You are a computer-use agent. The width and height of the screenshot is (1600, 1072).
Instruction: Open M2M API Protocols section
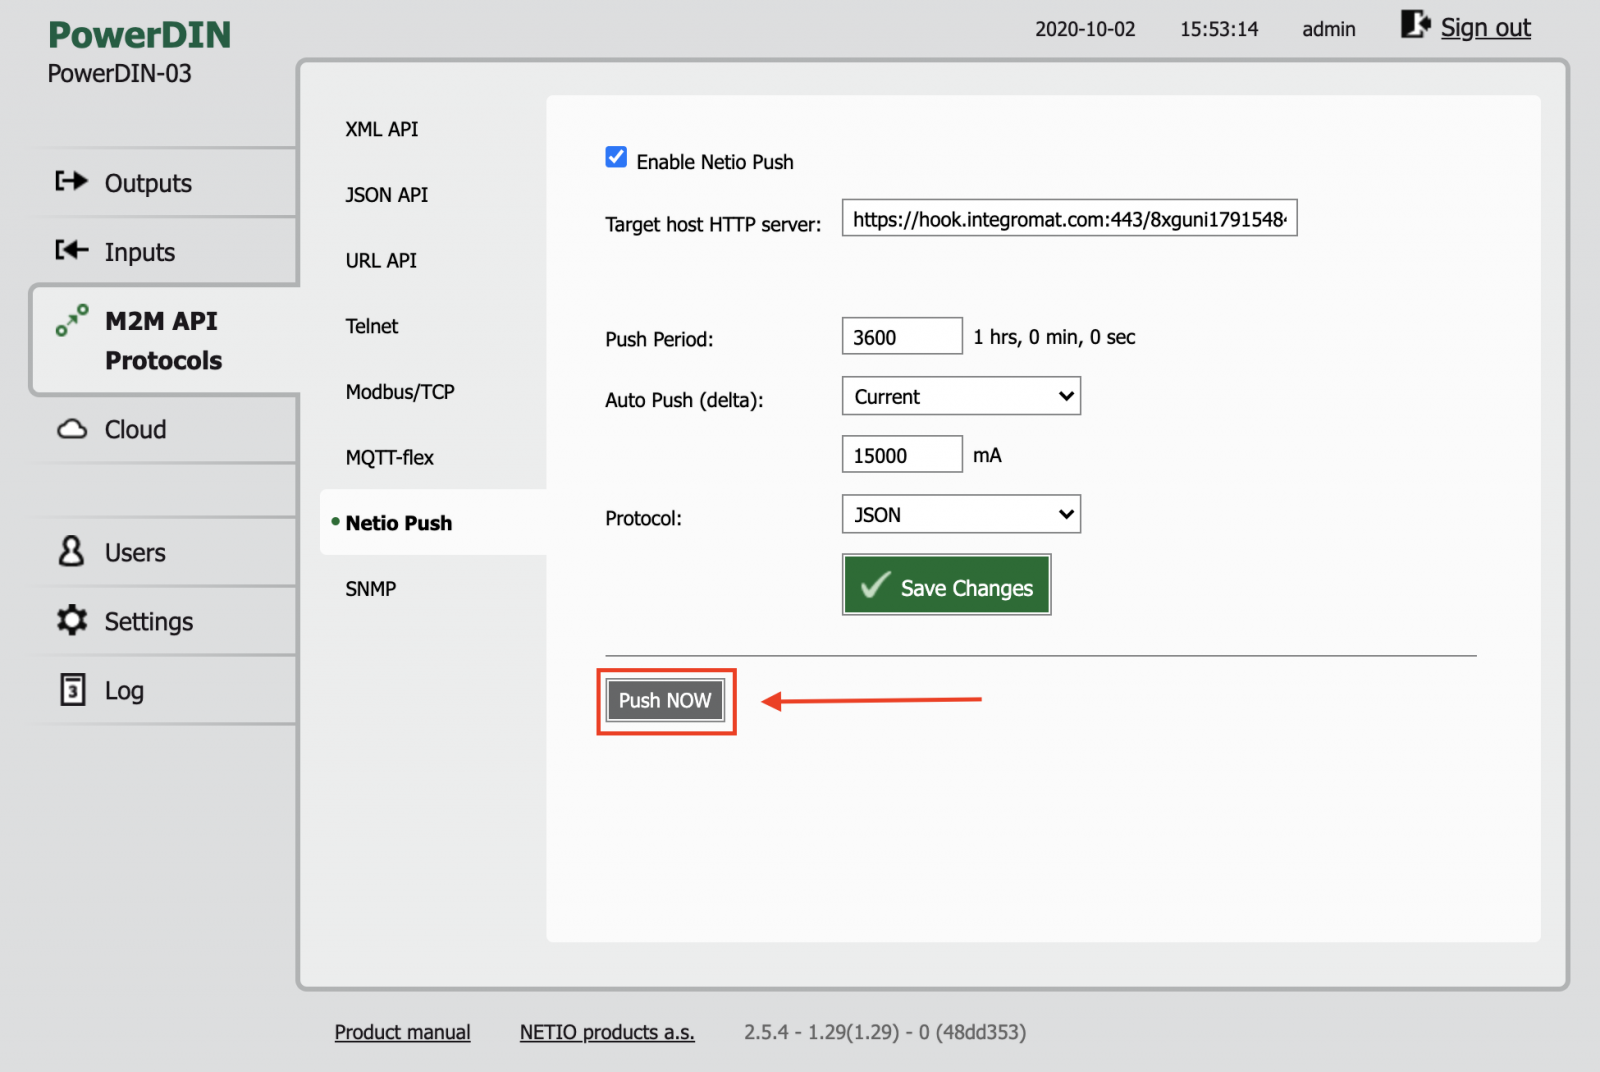[x=163, y=340]
